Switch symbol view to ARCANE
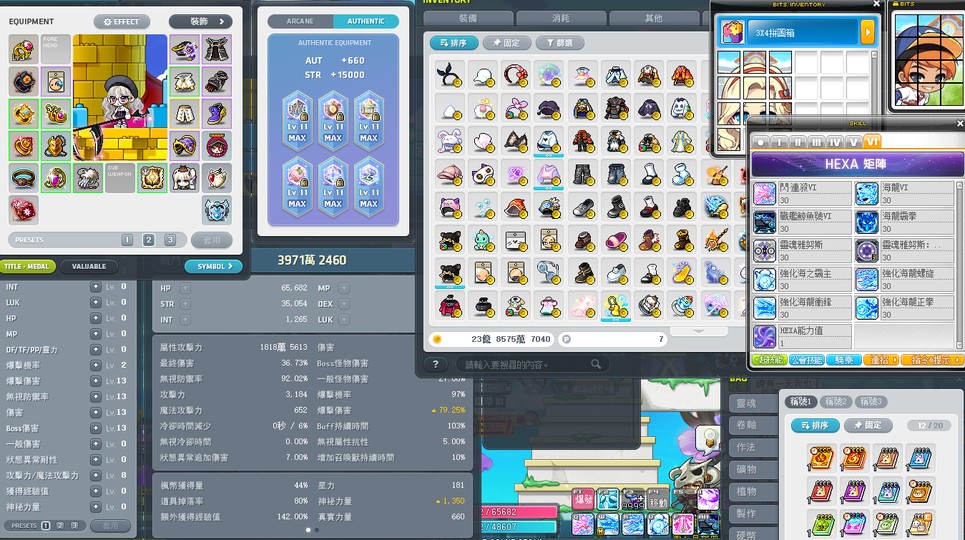This screenshot has height=540, width=965. point(300,21)
